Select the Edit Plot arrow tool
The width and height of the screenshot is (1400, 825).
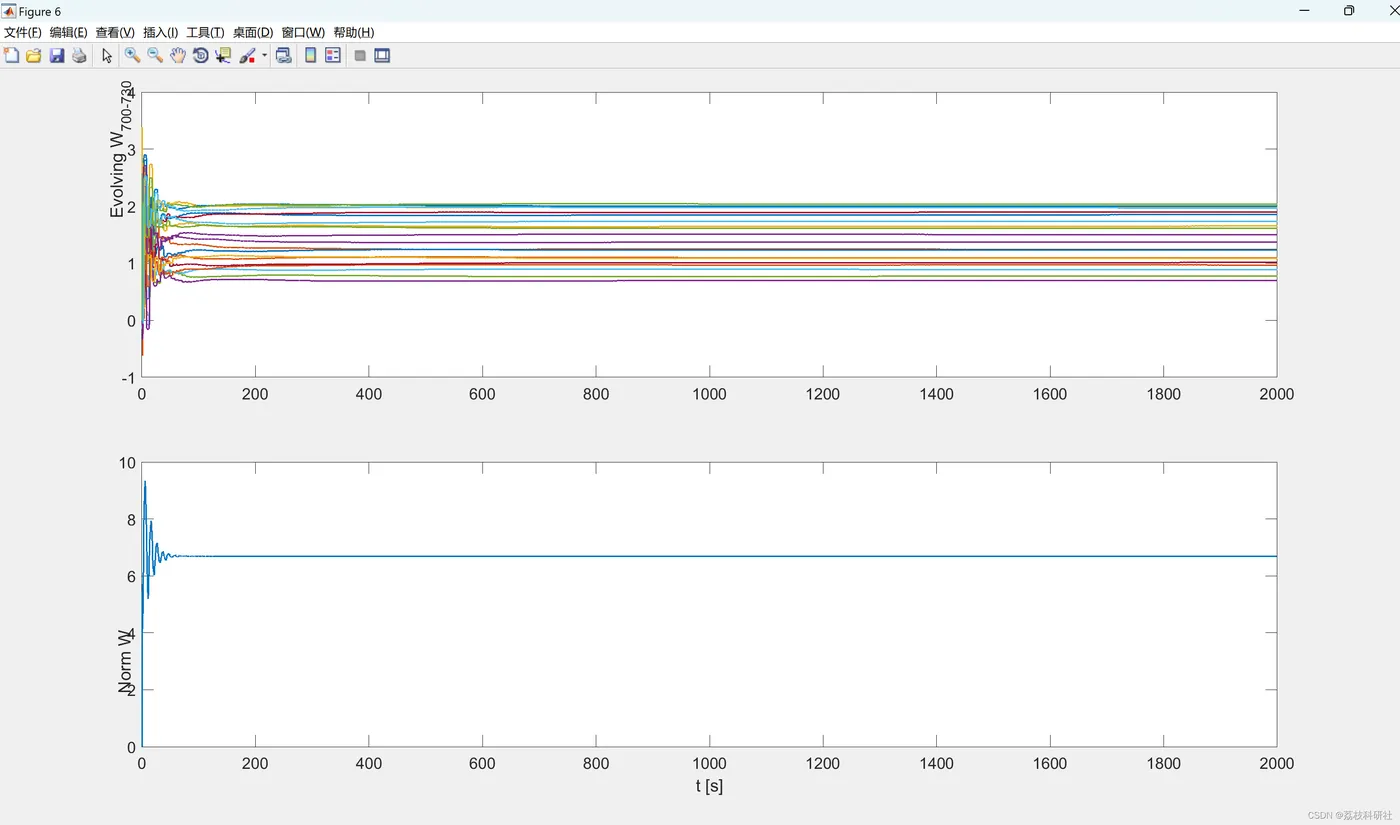tap(107, 56)
